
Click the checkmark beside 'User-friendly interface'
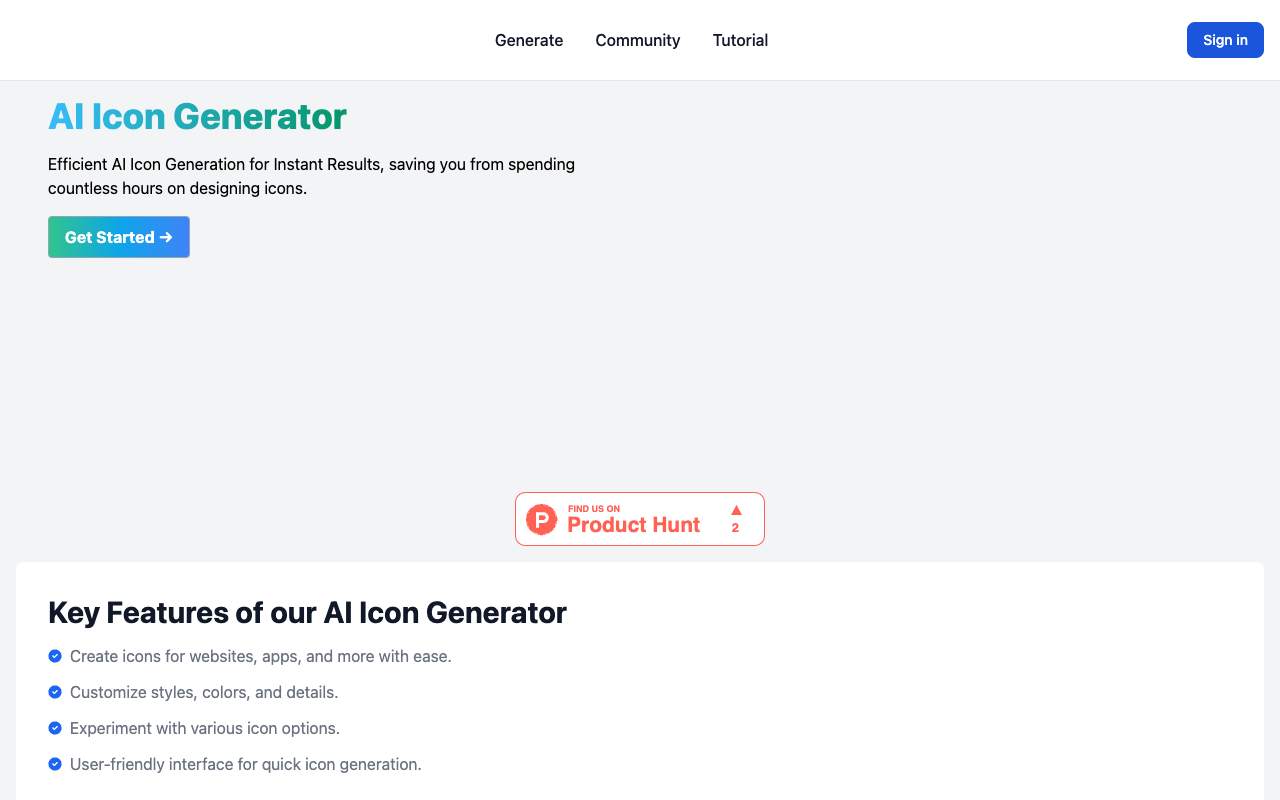[x=55, y=764]
